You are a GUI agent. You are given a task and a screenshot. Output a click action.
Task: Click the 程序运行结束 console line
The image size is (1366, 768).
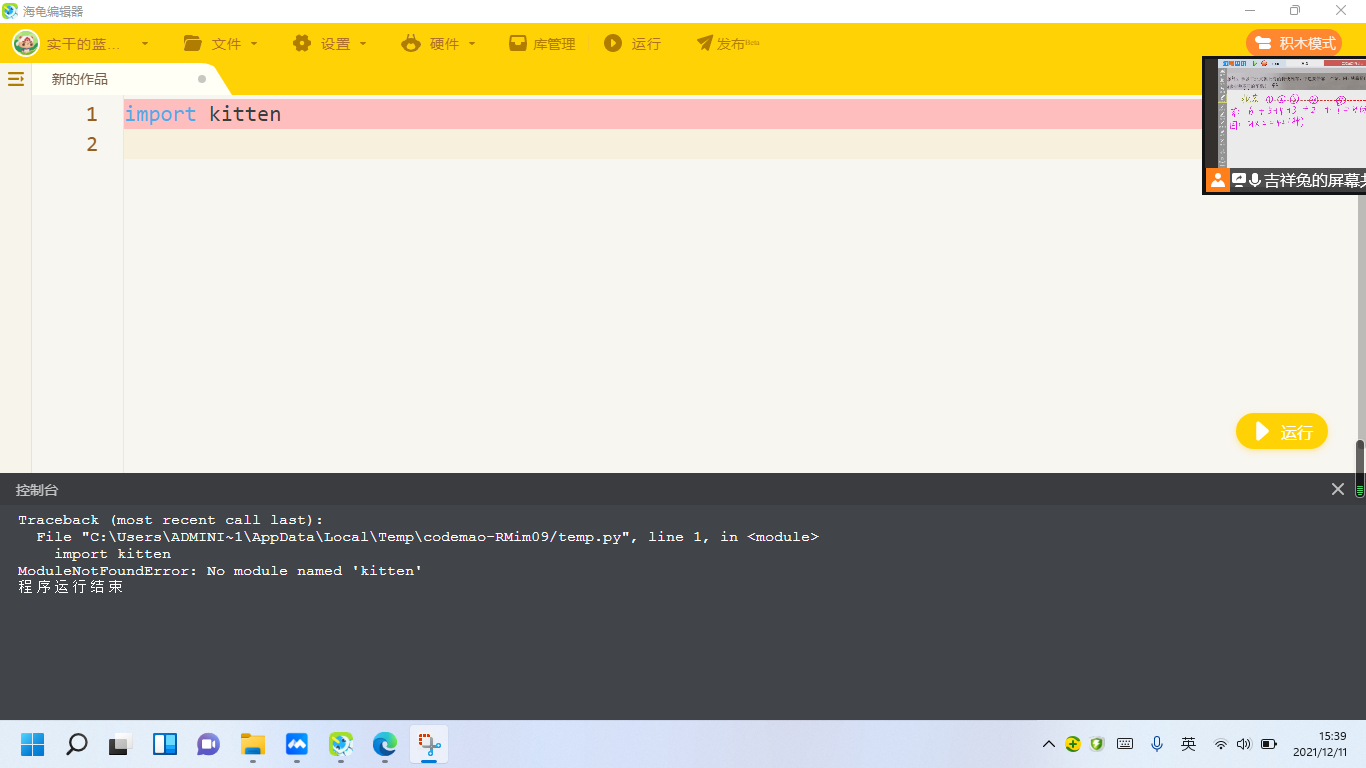pyautogui.click(x=71, y=587)
